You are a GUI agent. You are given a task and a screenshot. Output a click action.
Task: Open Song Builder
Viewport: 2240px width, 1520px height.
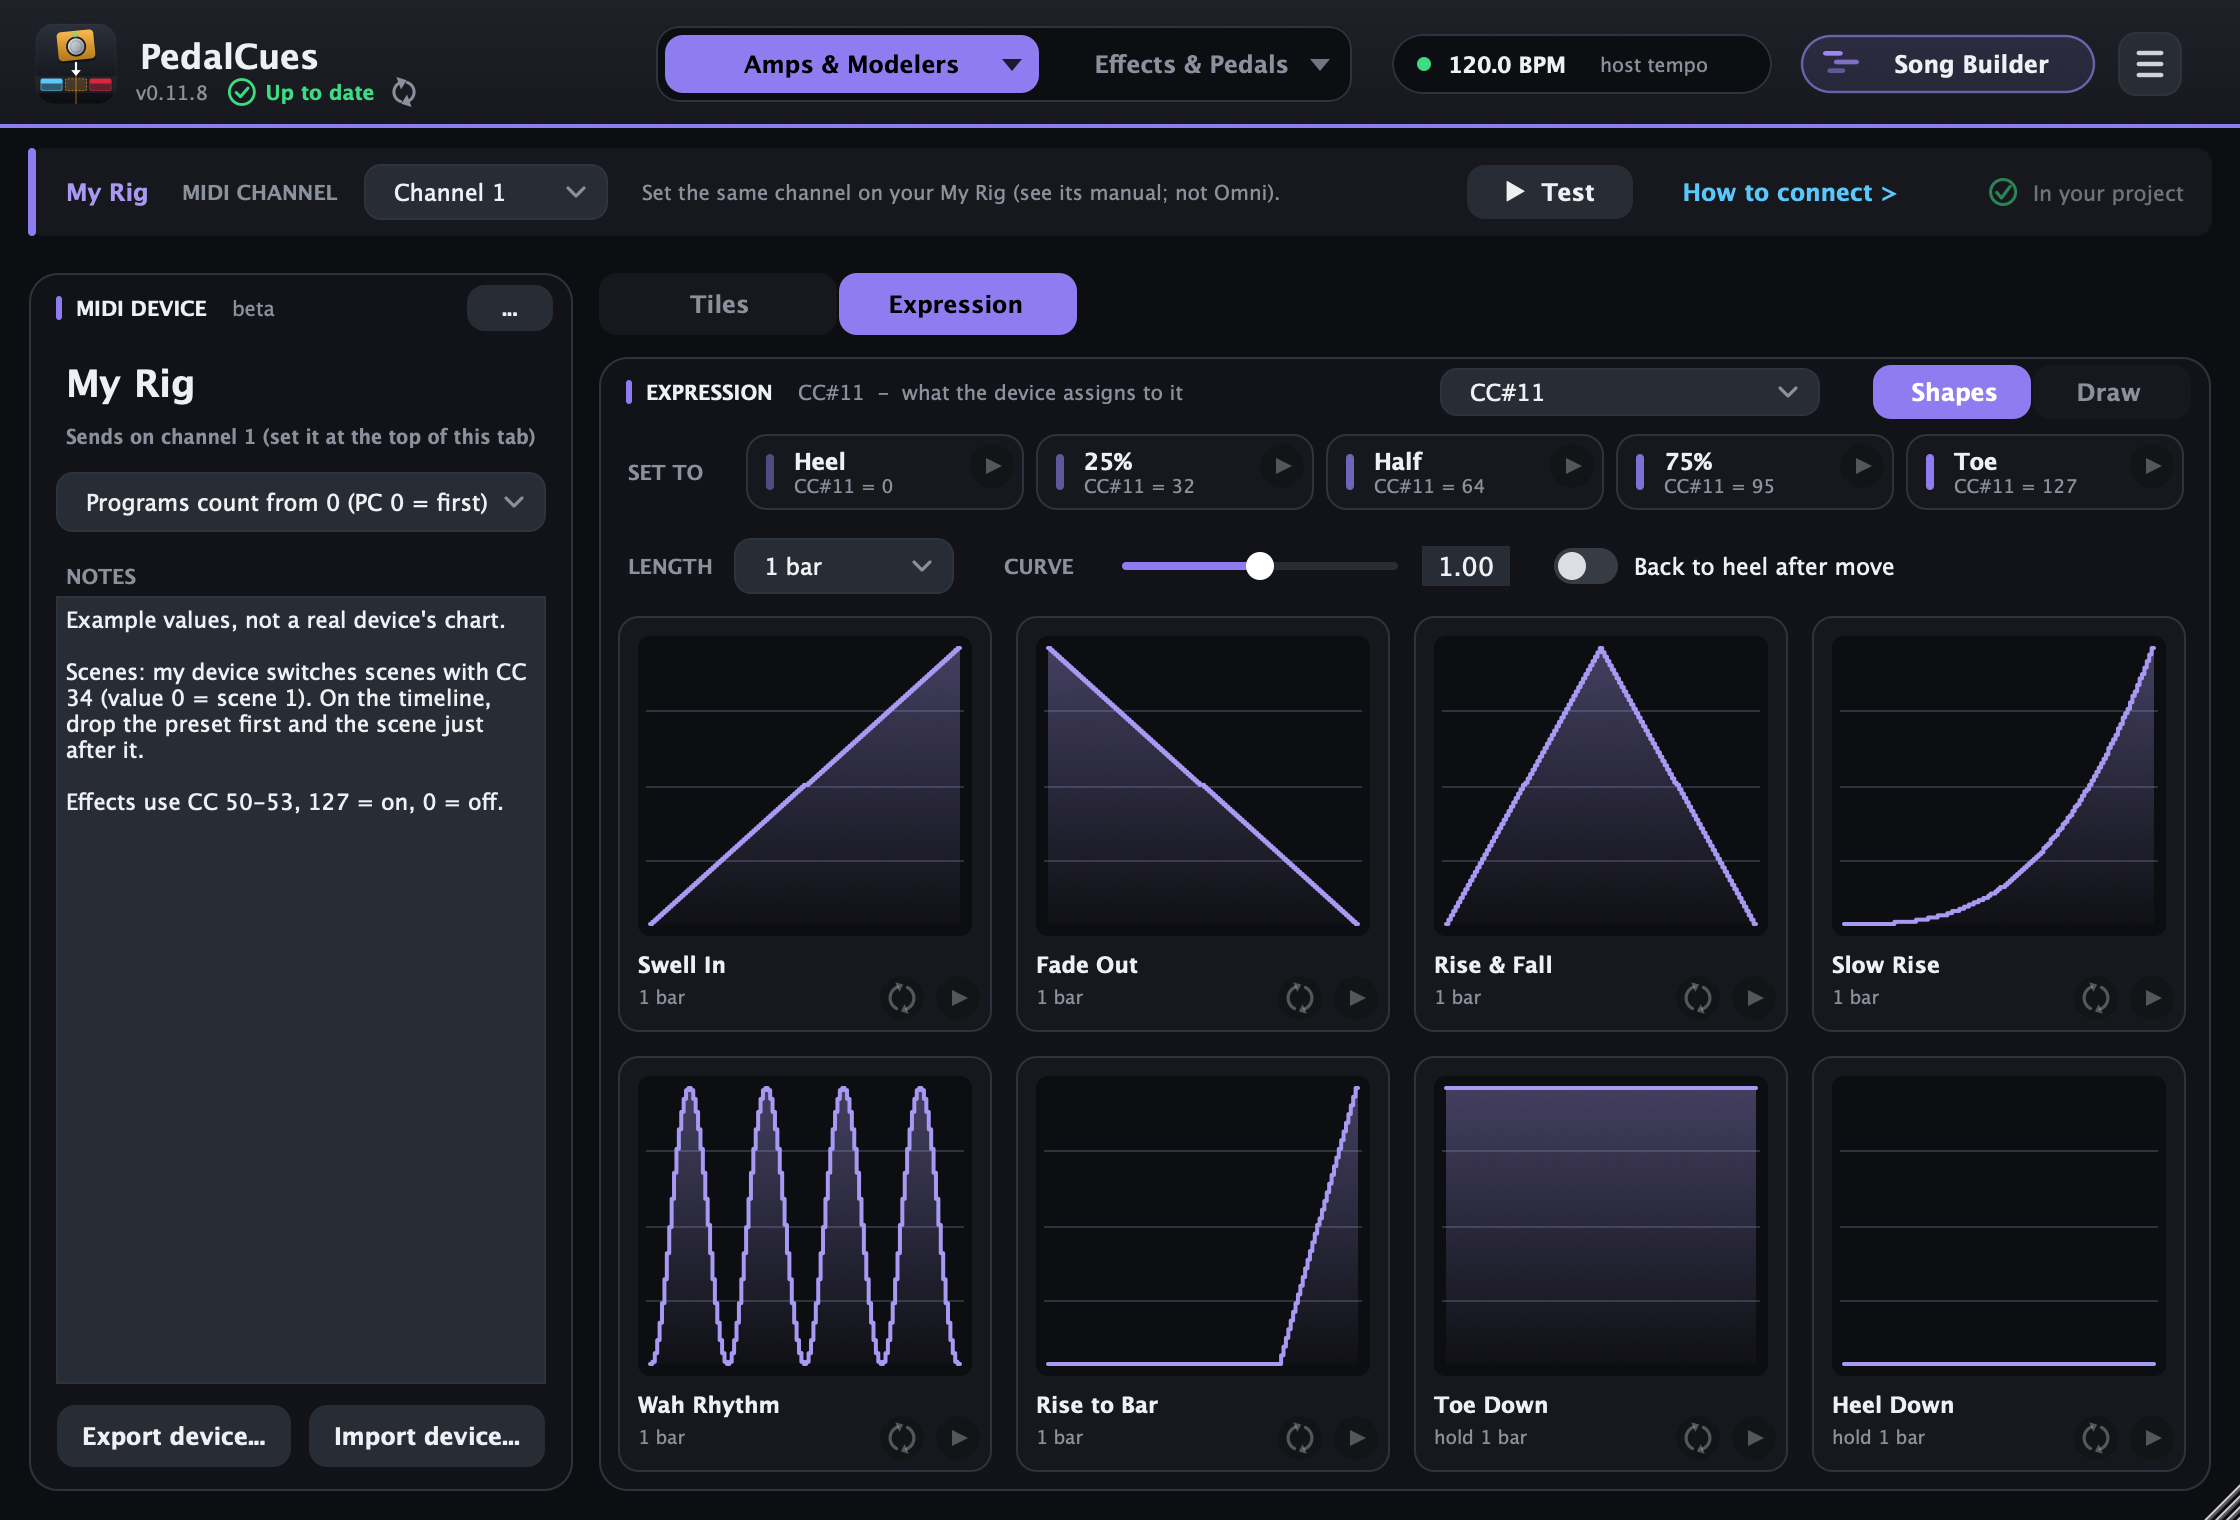point(1947,64)
